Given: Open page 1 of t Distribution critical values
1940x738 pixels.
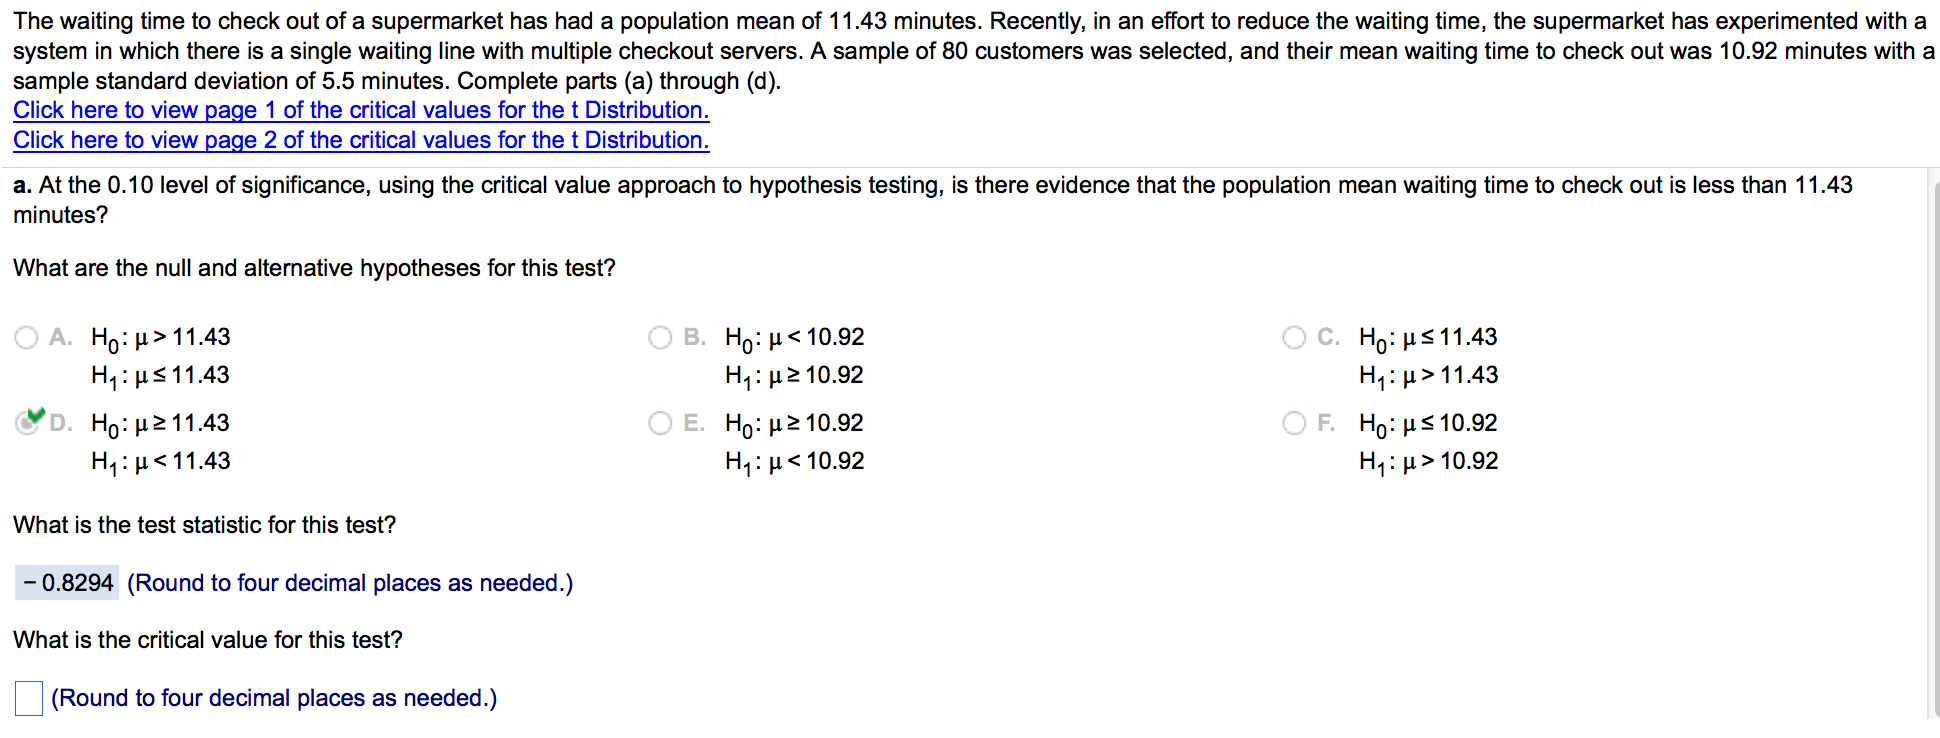Looking at the screenshot, I should (x=361, y=110).
